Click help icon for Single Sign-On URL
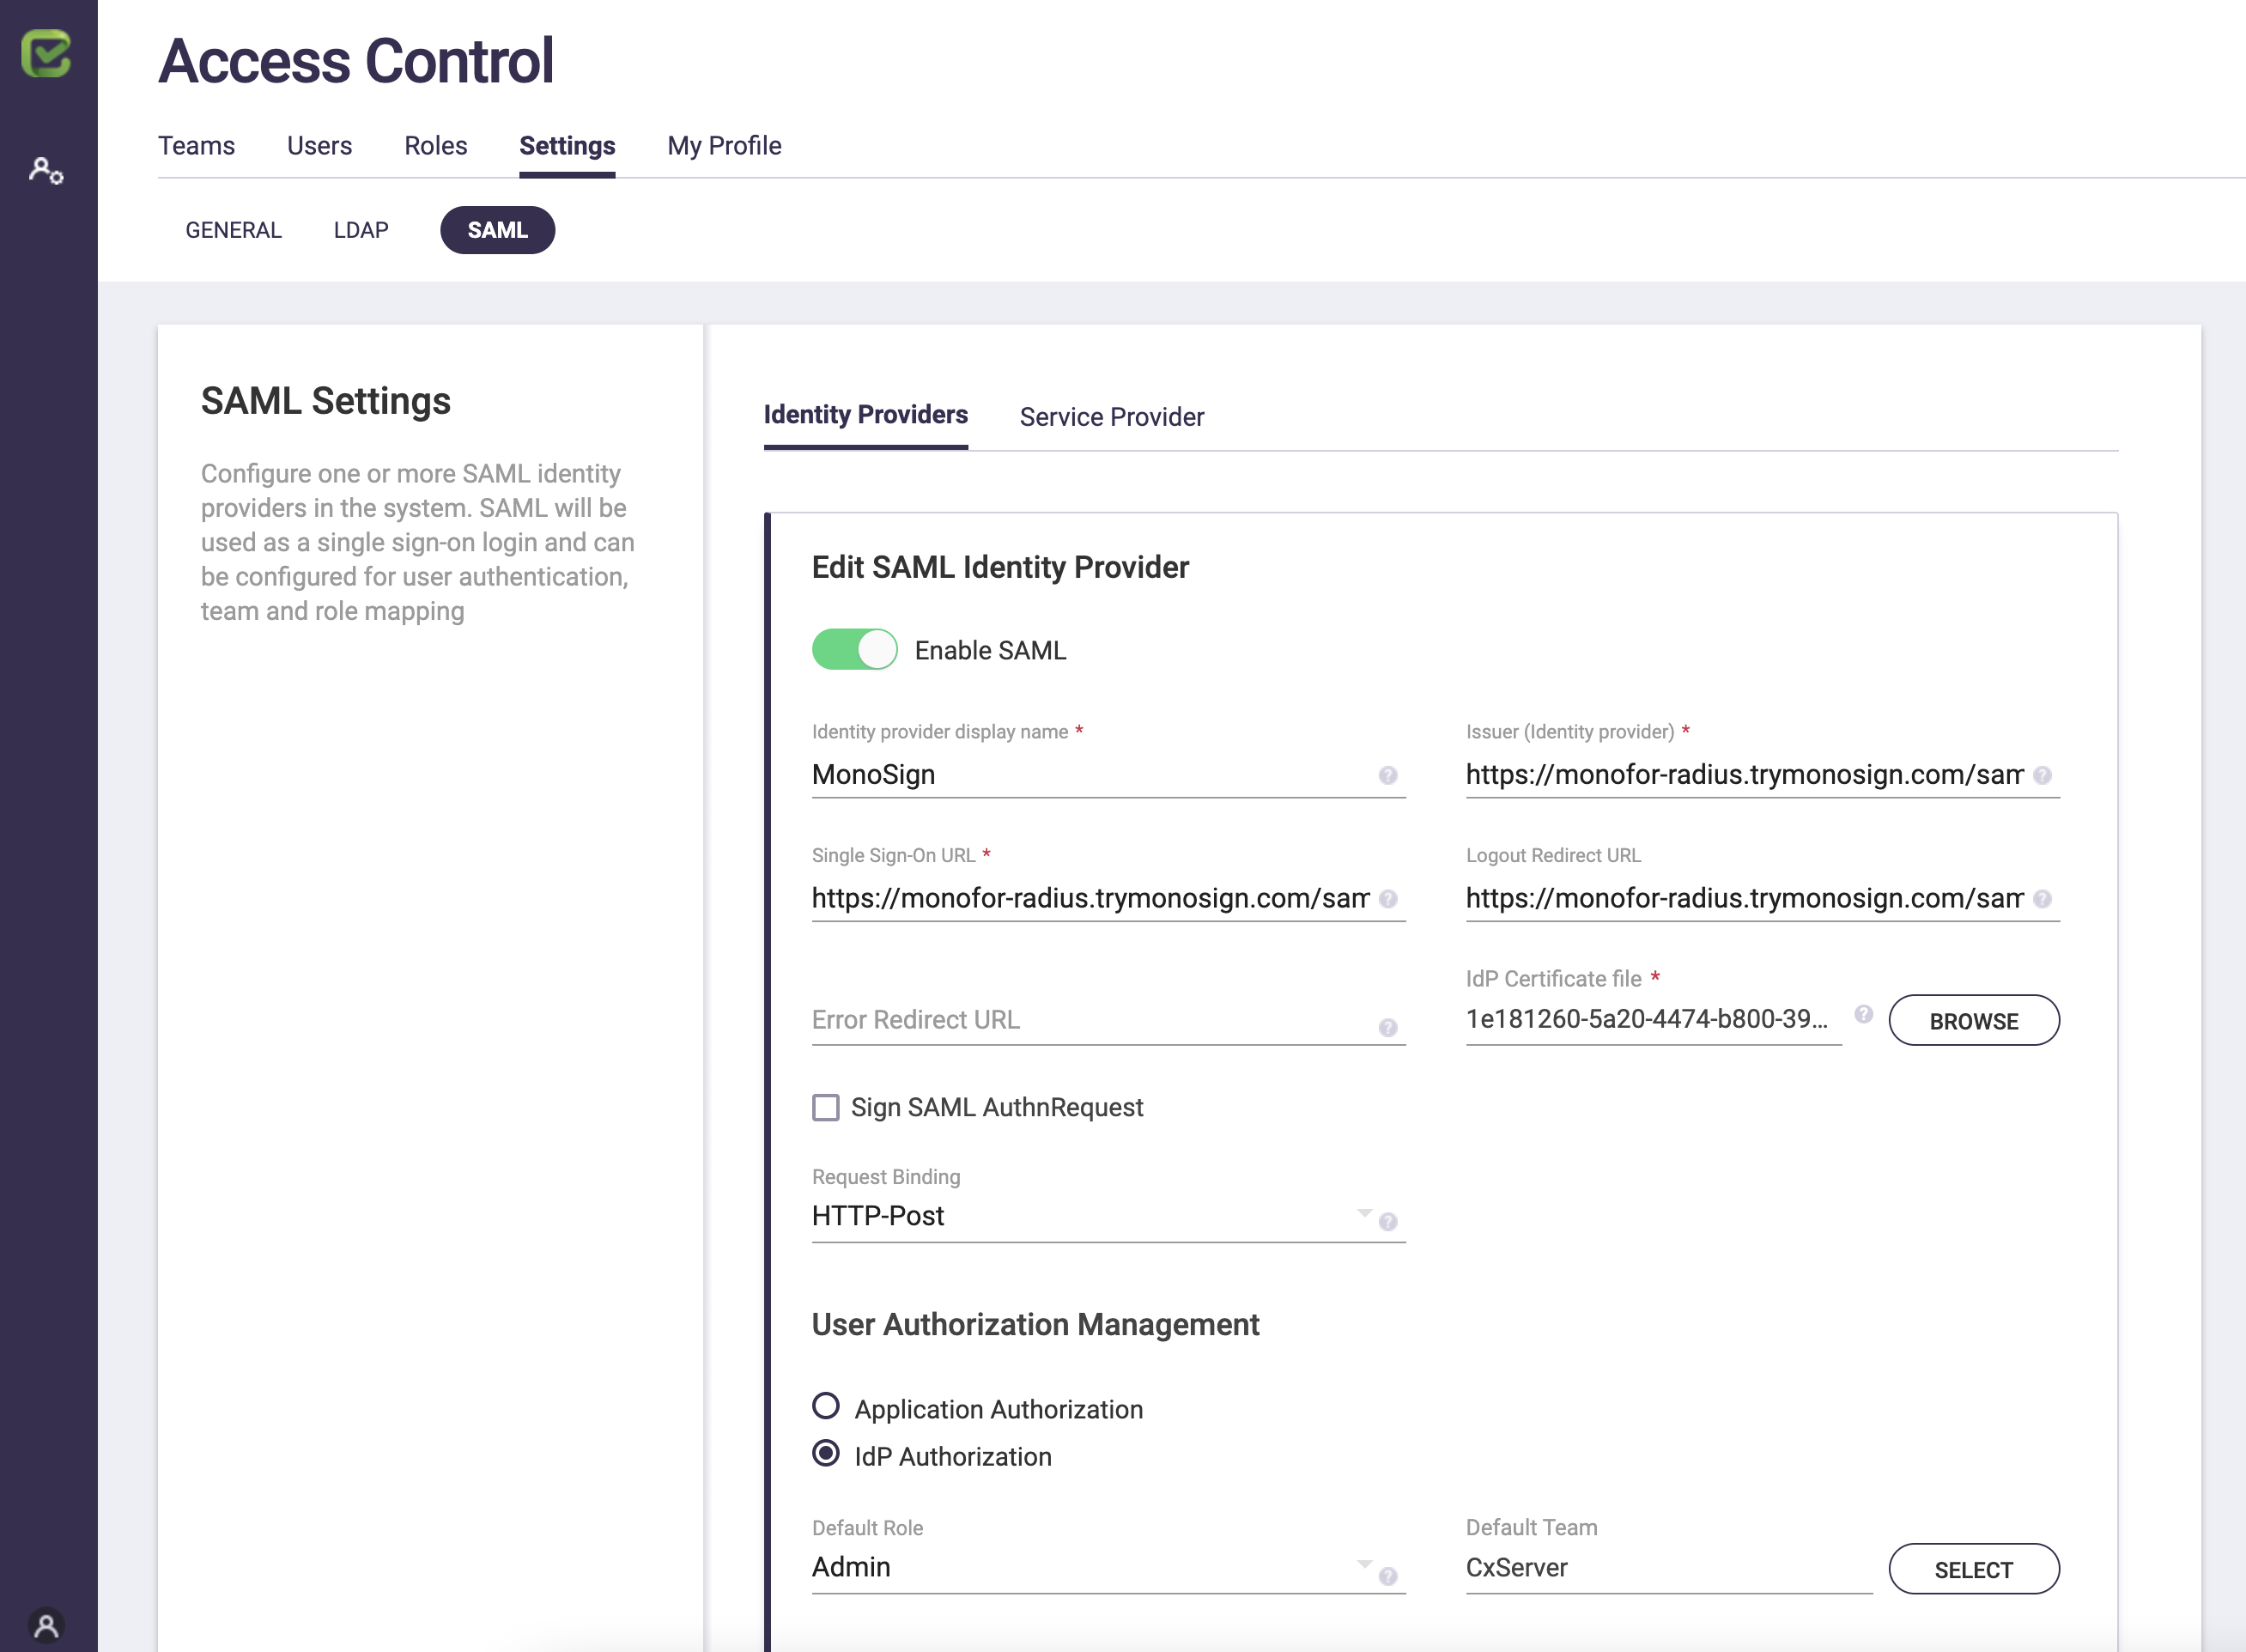The width and height of the screenshot is (2246, 1652). [x=1387, y=899]
